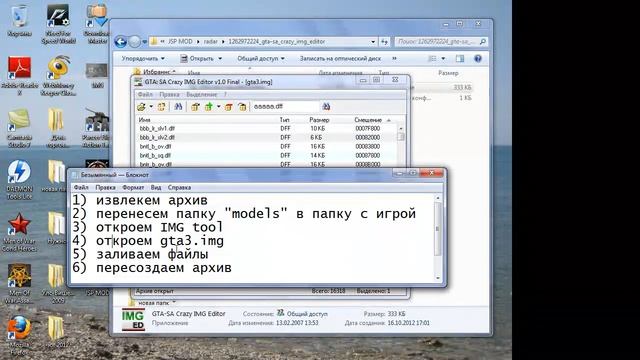This screenshot has height=360, width=640.
Task: Click the find next binoculars icon right of search field
Action: pyautogui.click(x=326, y=107)
